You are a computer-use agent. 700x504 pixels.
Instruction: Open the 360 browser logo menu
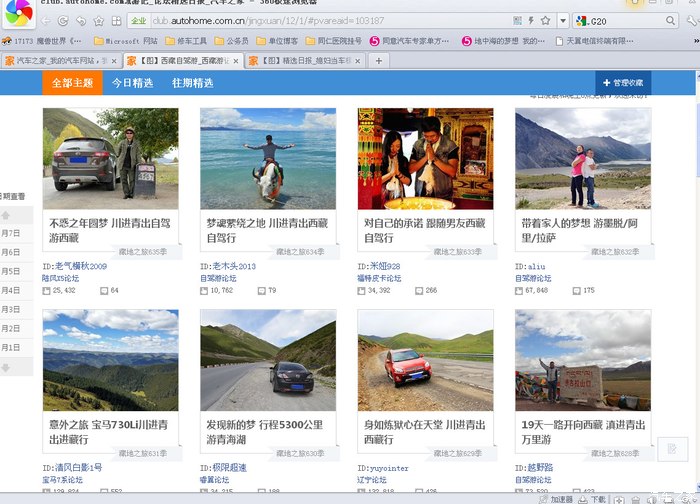pyautogui.click(x=16, y=16)
